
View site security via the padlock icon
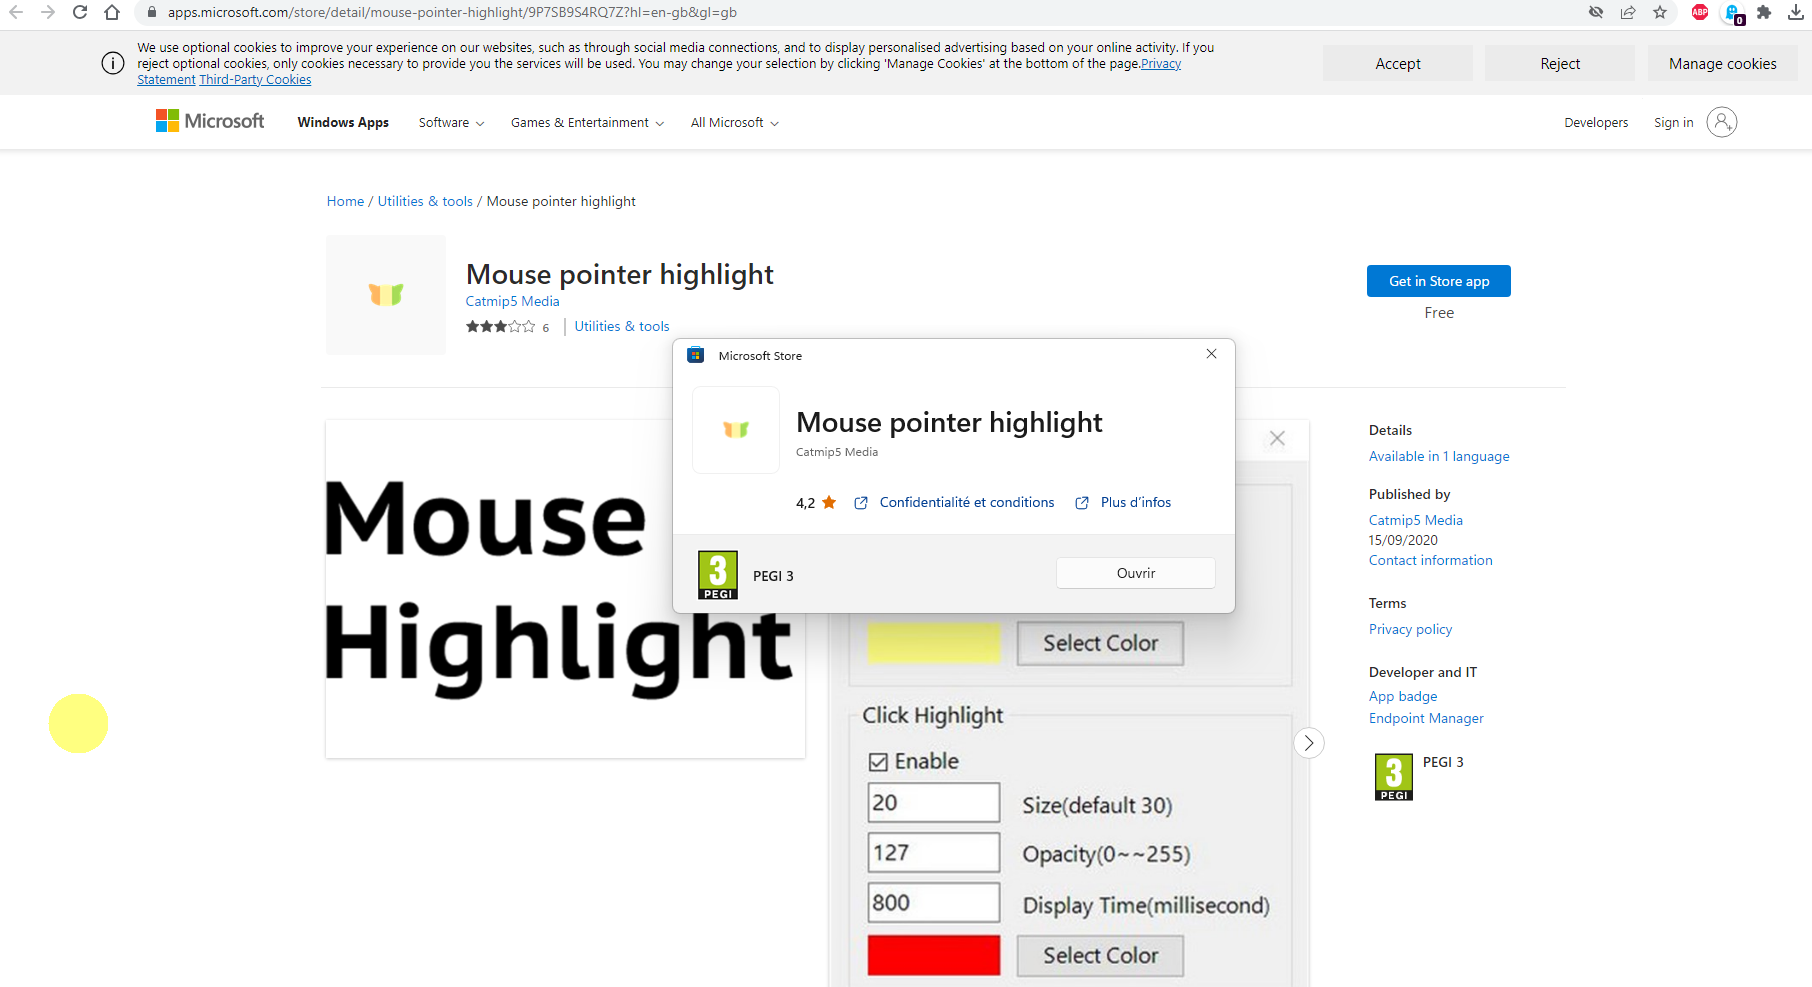pyautogui.click(x=152, y=12)
